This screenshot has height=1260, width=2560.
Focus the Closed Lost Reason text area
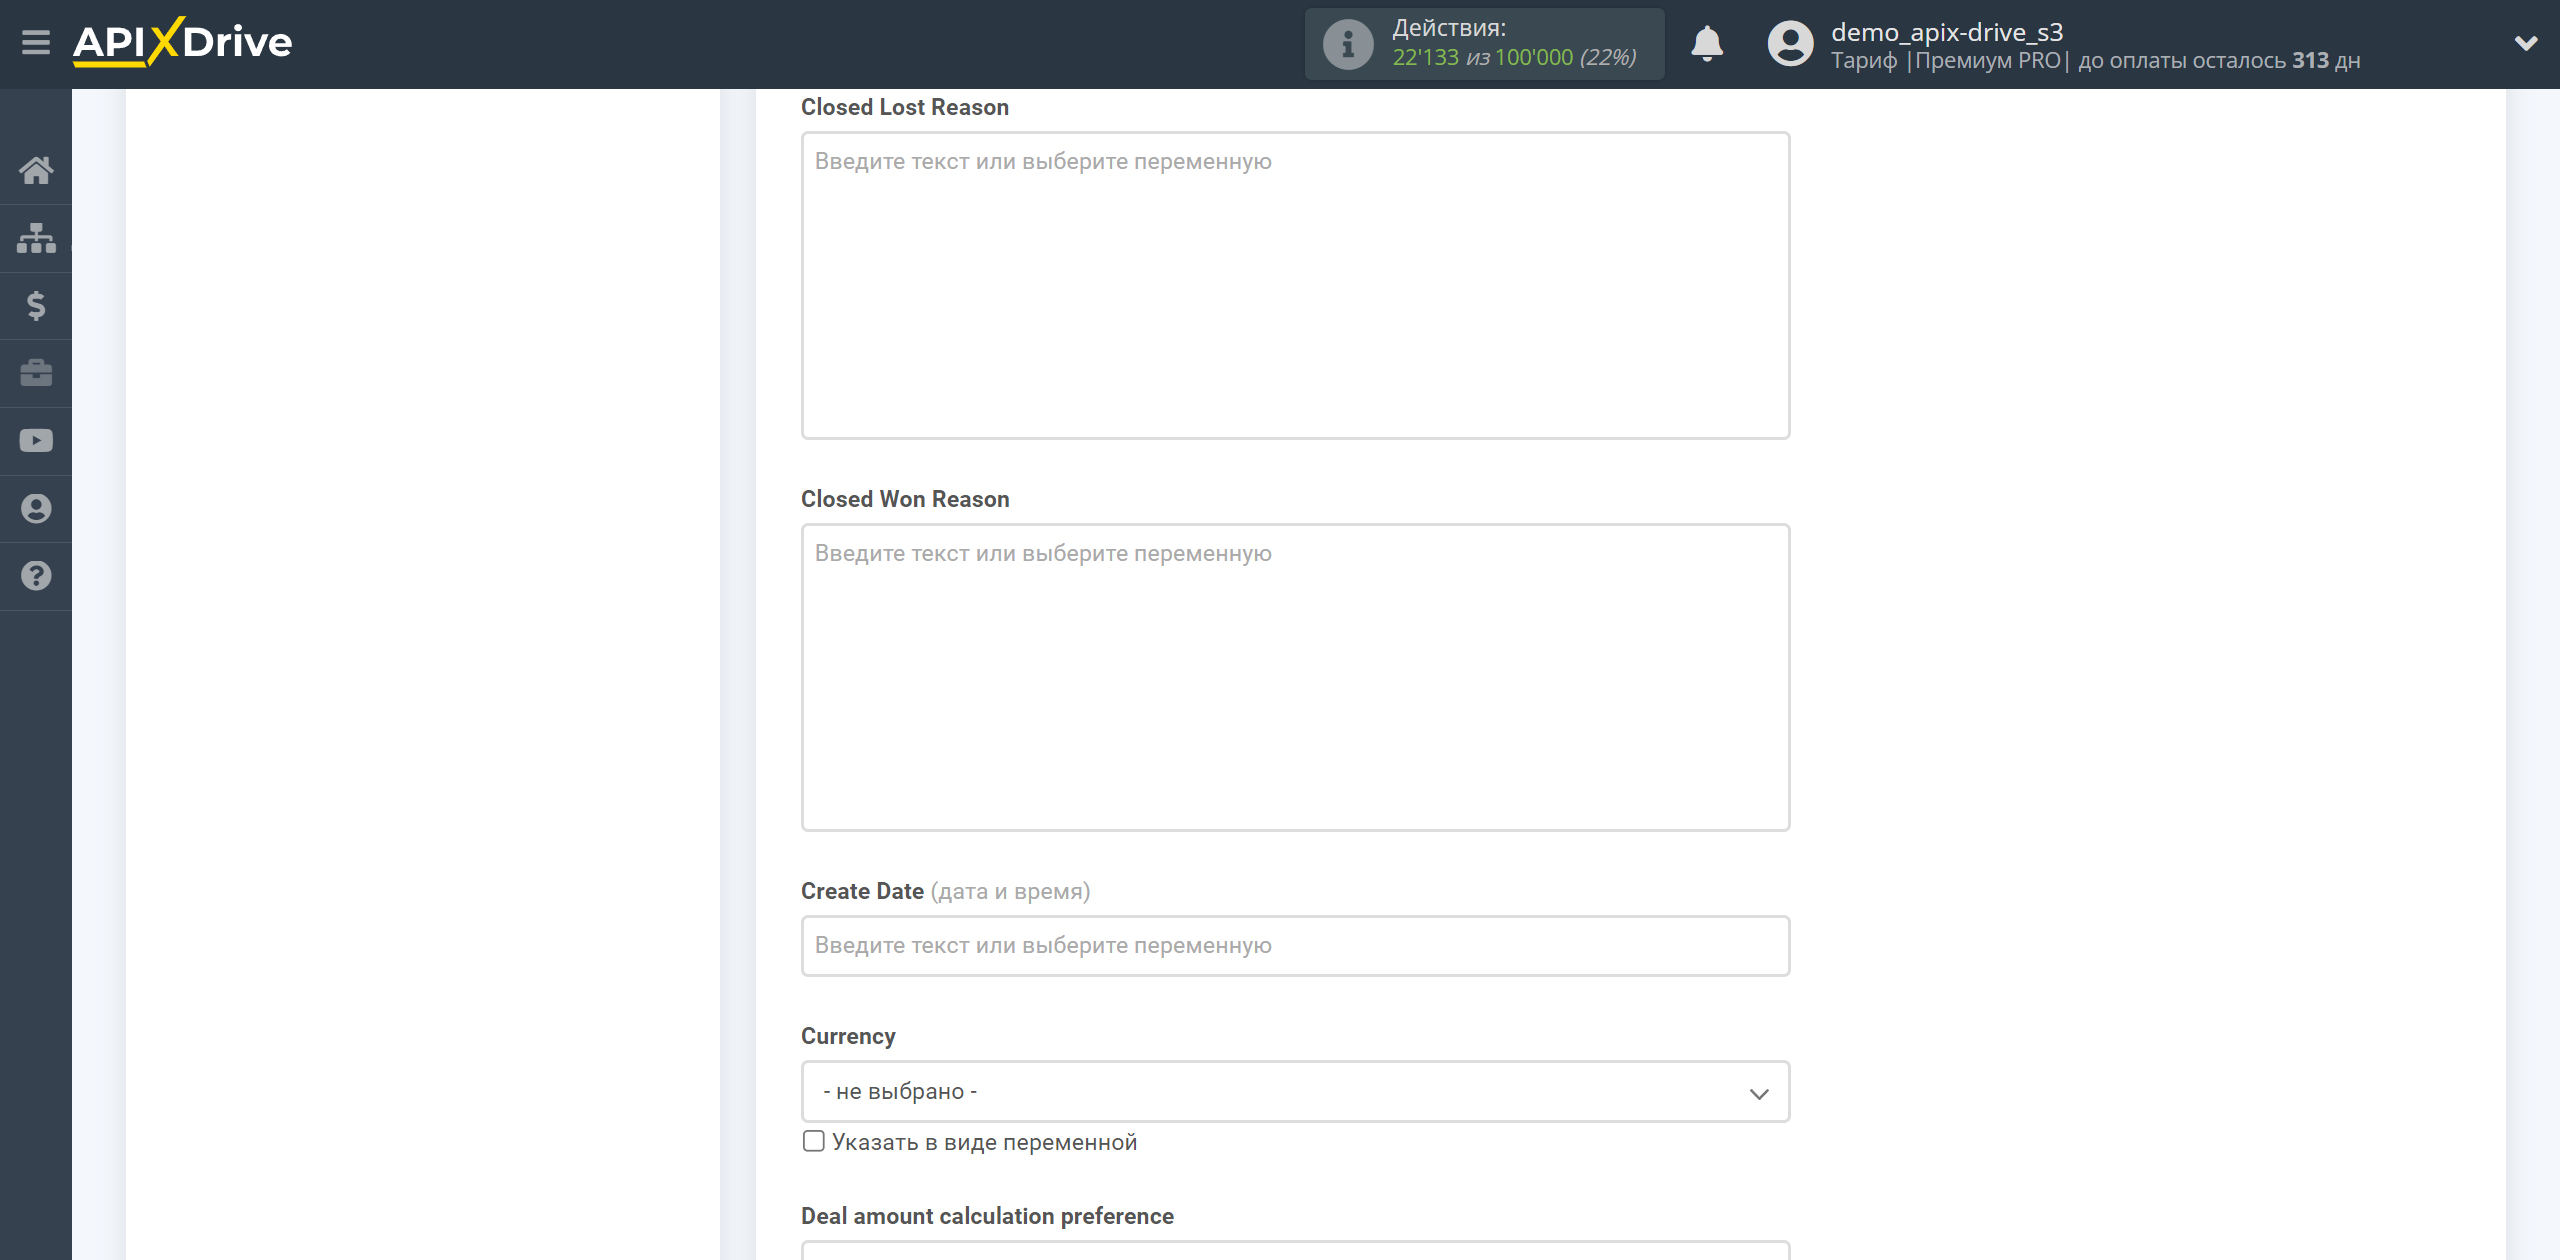1295,285
